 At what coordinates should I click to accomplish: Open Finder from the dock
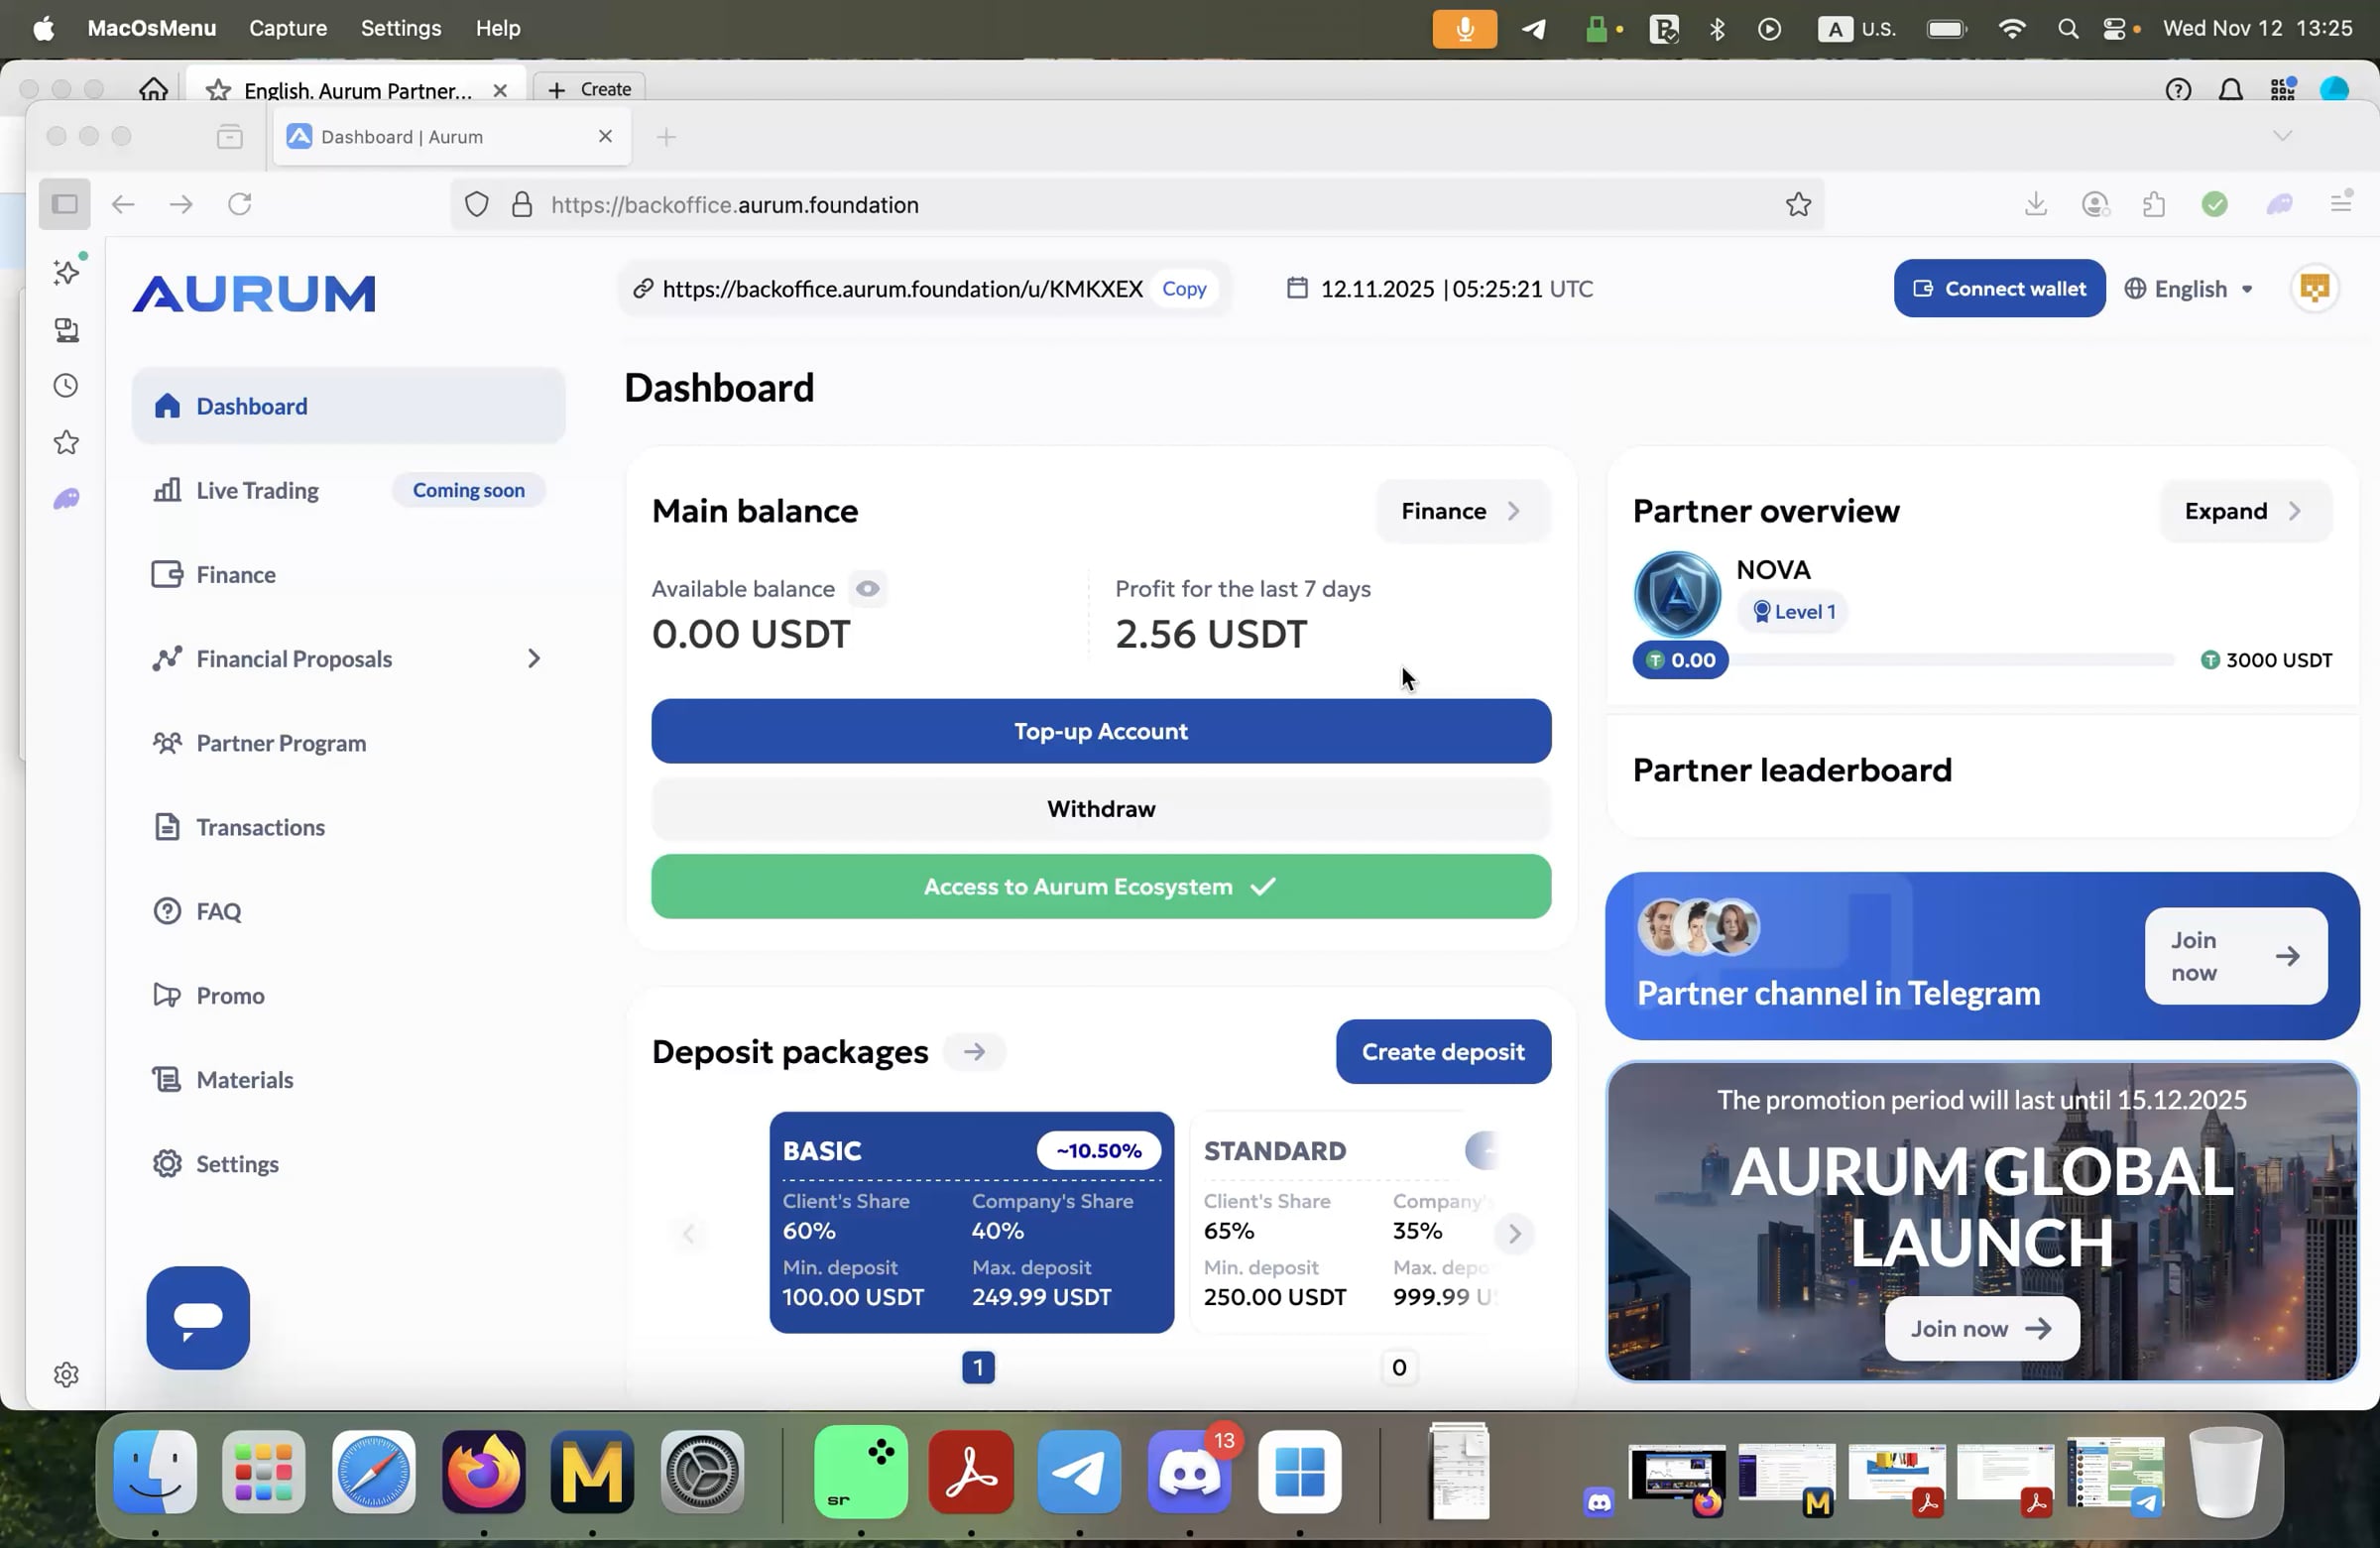tap(155, 1472)
